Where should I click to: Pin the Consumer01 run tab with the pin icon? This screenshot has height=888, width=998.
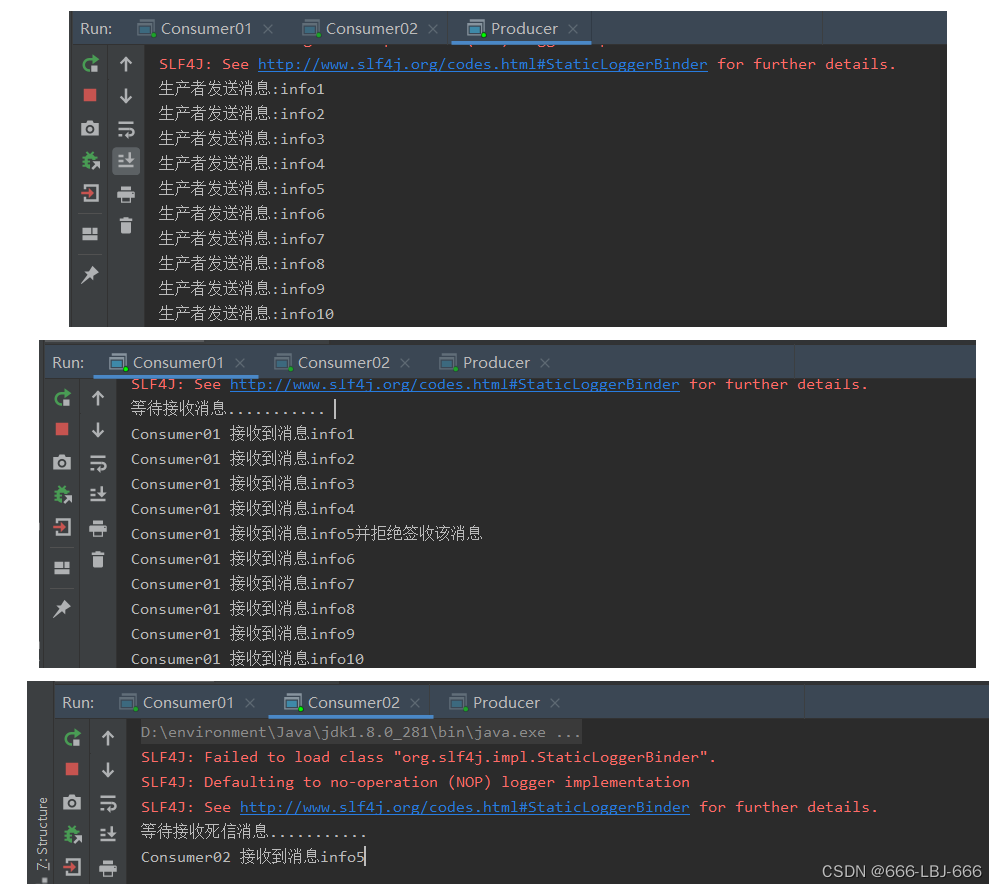62,609
